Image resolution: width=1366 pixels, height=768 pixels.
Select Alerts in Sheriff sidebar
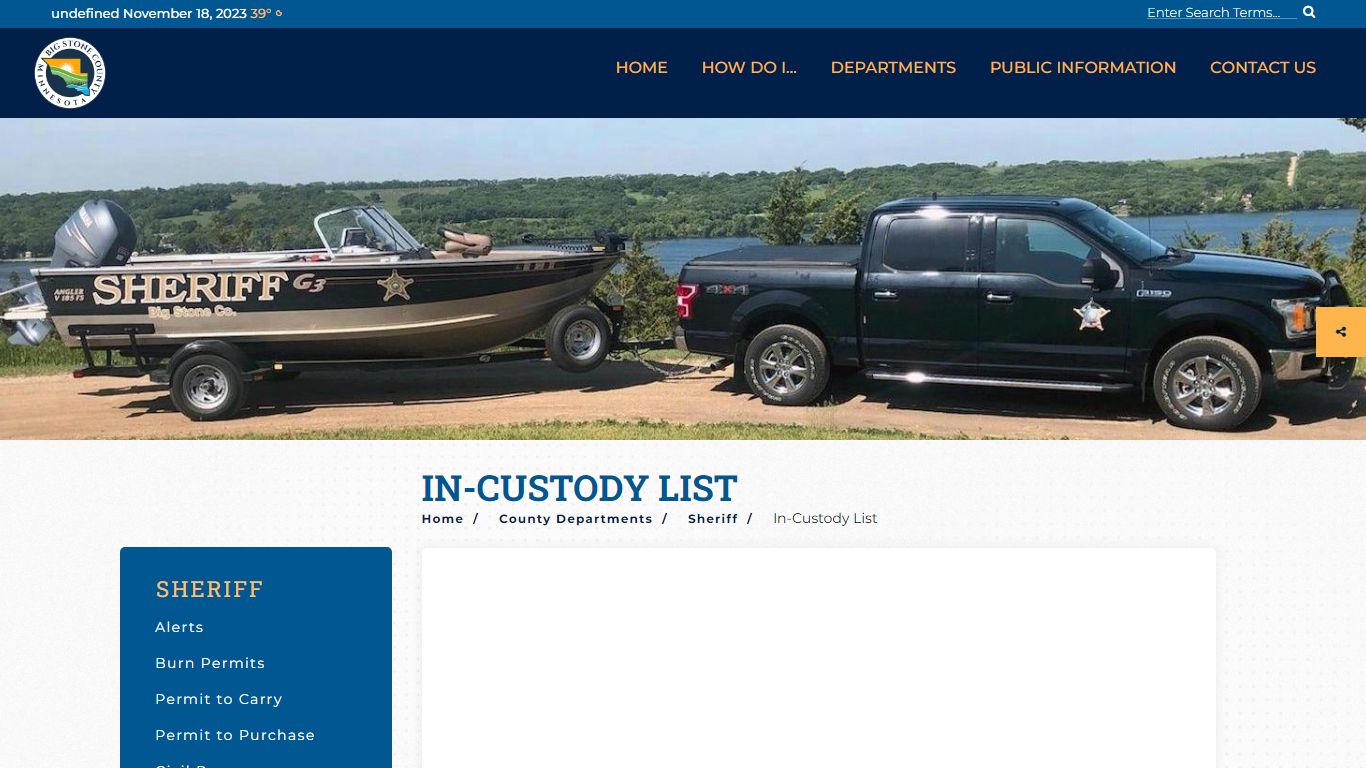click(179, 627)
